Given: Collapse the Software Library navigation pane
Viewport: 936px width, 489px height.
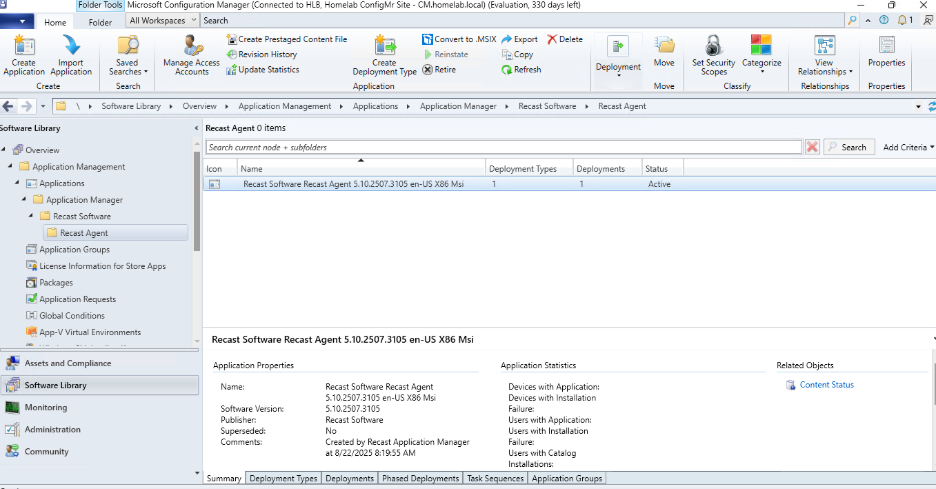Looking at the screenshot, I should click(196, 128).
